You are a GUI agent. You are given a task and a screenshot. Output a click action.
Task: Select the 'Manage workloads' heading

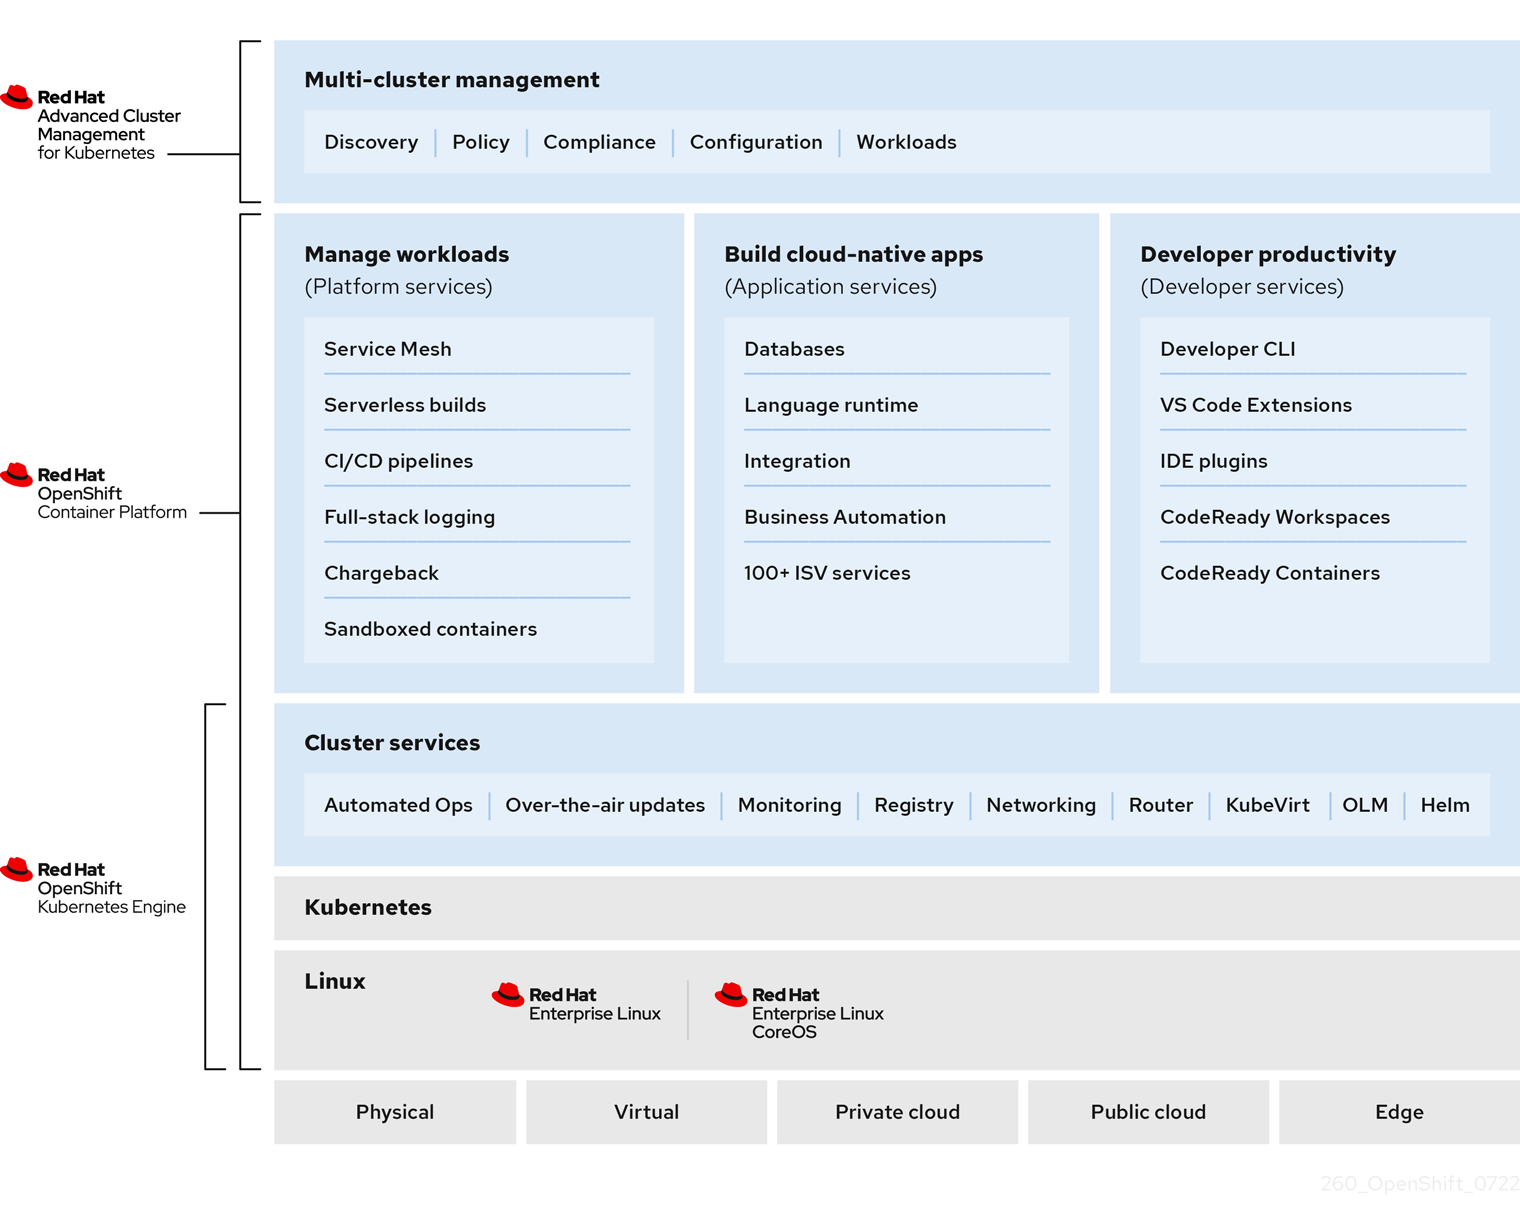point(407,254)
